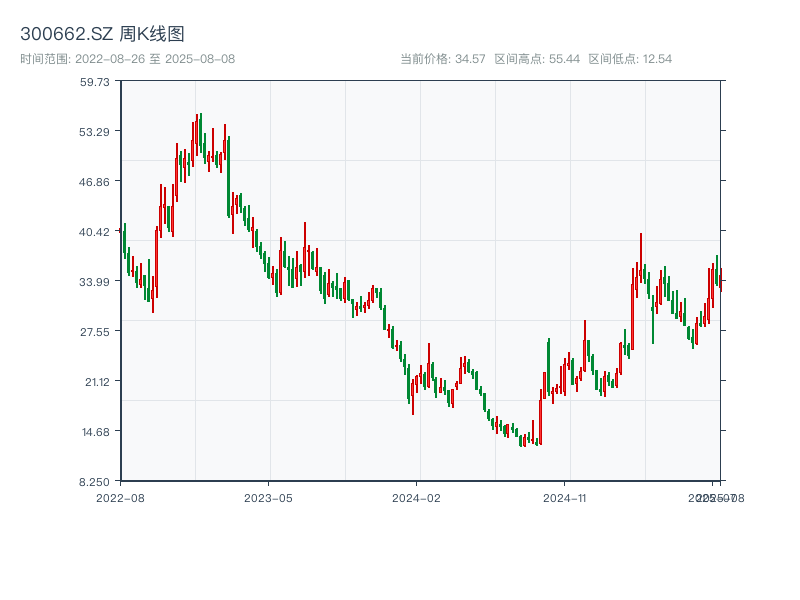This screenshot has width=800, height=600.
Task: Click the 2024-11 x-axis date label
Action: 564,497
